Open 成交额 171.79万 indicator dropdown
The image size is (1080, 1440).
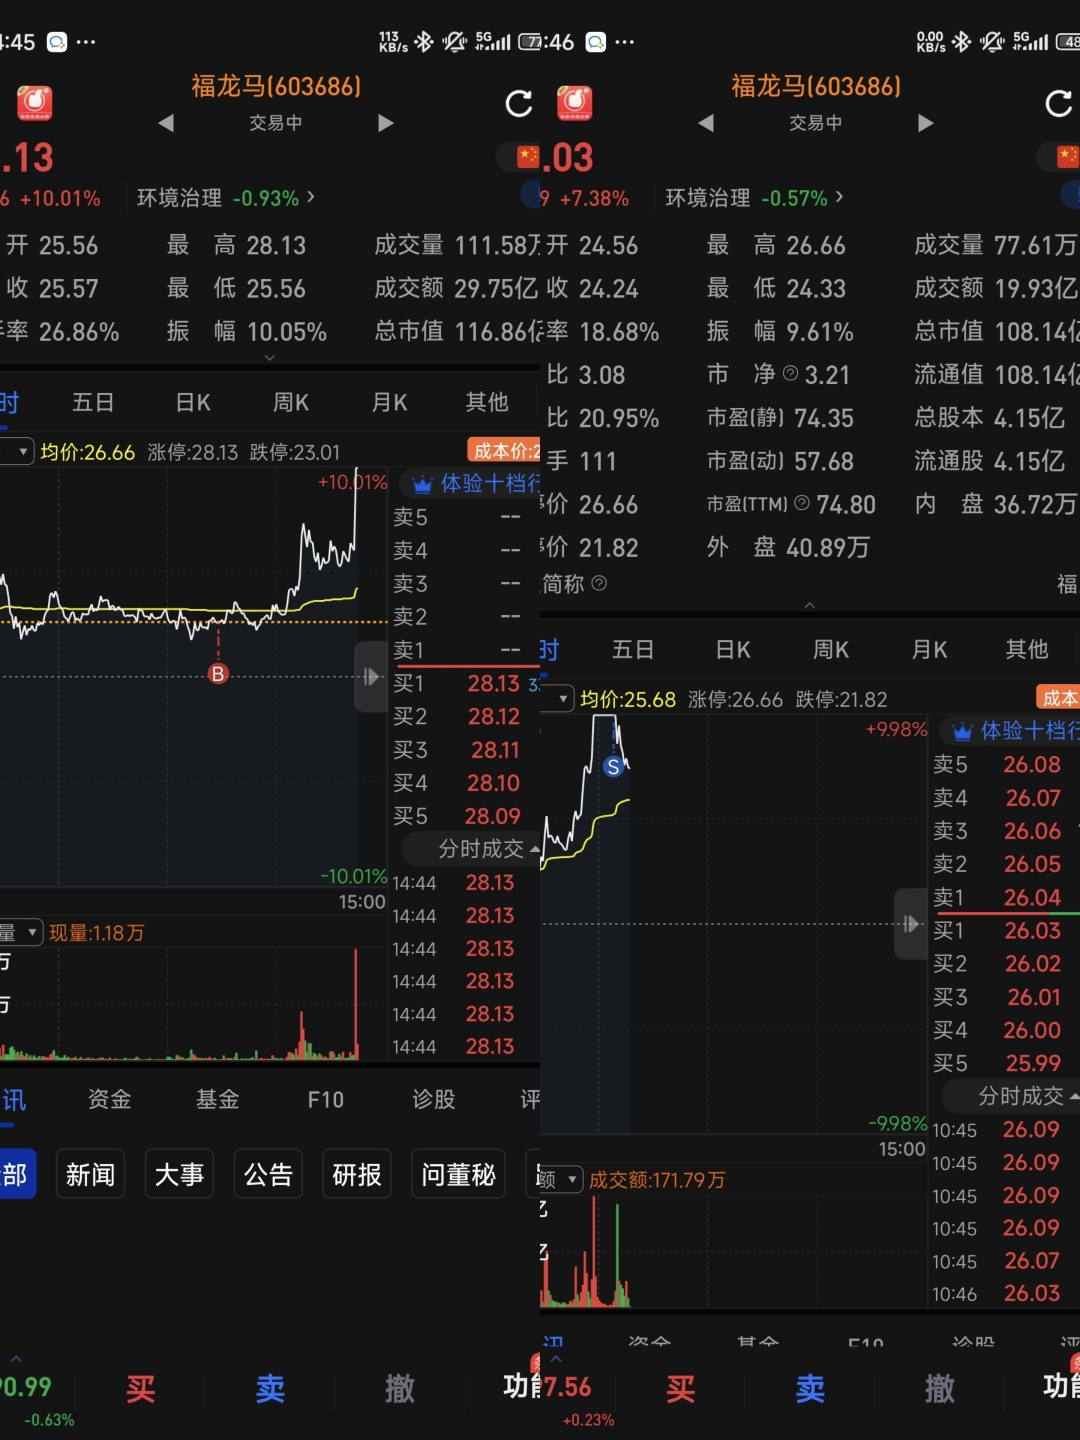[x=563, y=1180]
